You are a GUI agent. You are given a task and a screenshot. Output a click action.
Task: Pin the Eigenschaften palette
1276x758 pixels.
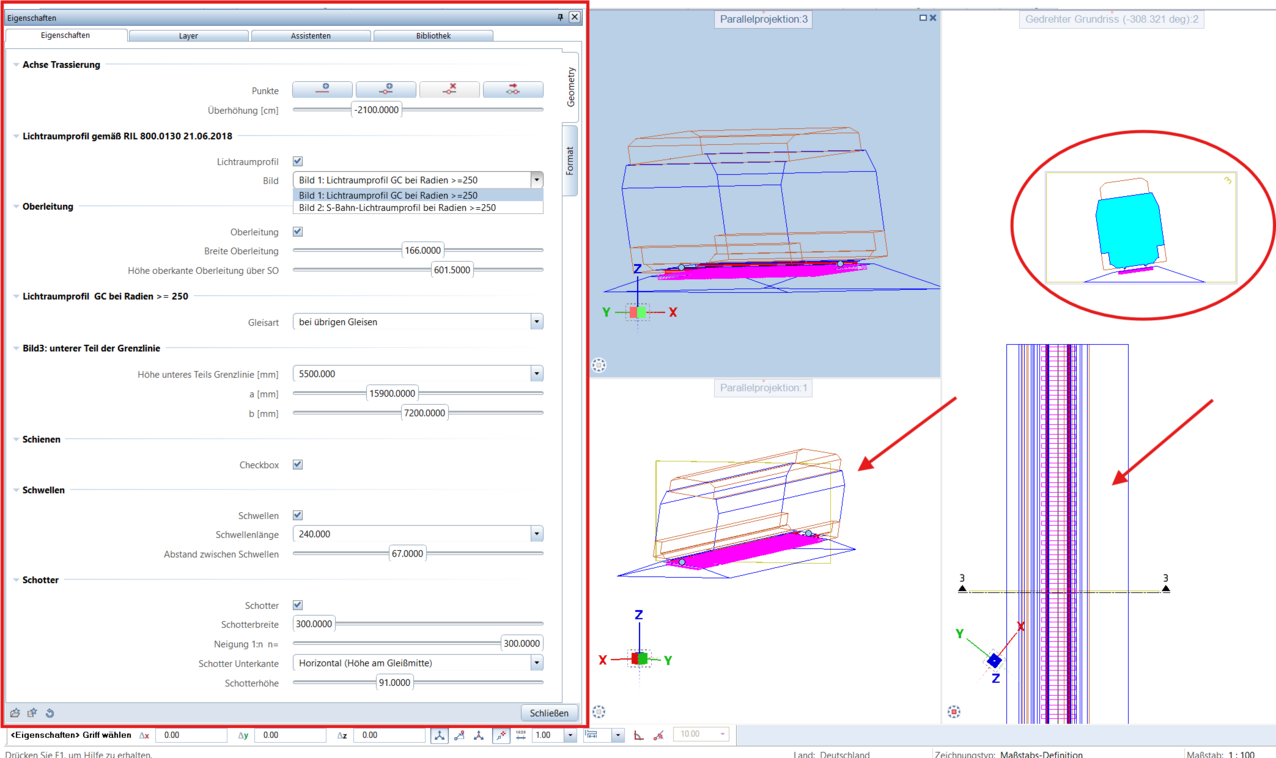560,17
